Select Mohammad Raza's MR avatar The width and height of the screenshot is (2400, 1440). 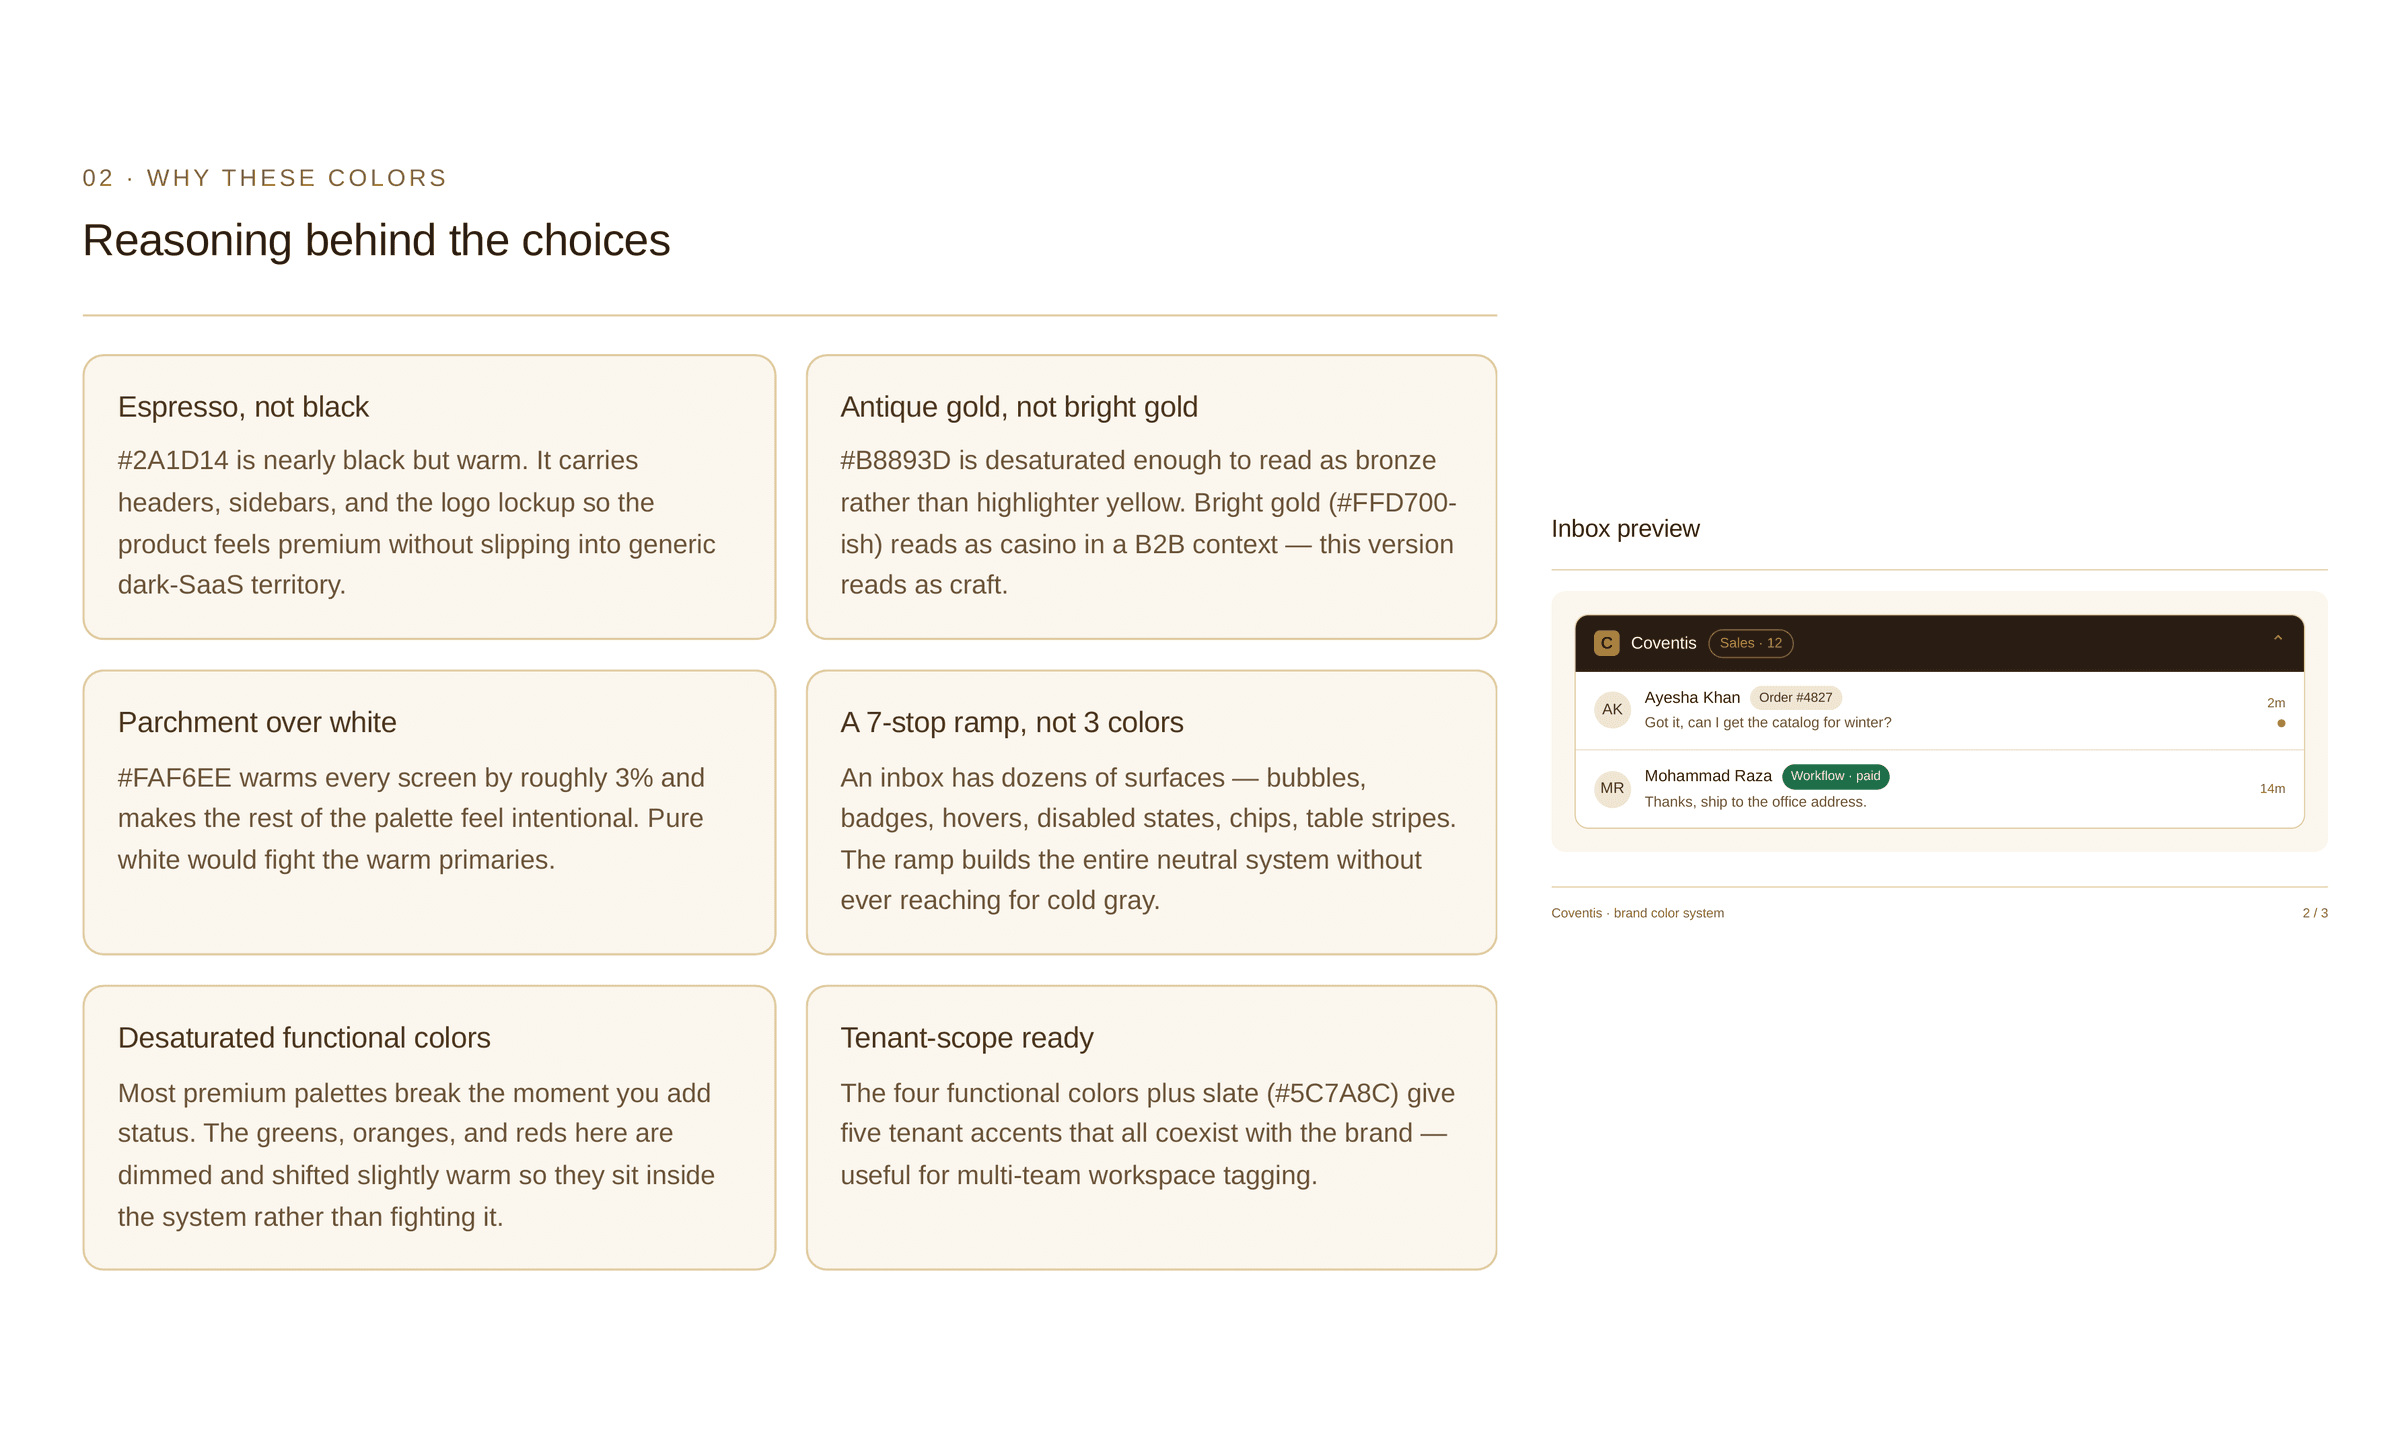pos(1612,788)
